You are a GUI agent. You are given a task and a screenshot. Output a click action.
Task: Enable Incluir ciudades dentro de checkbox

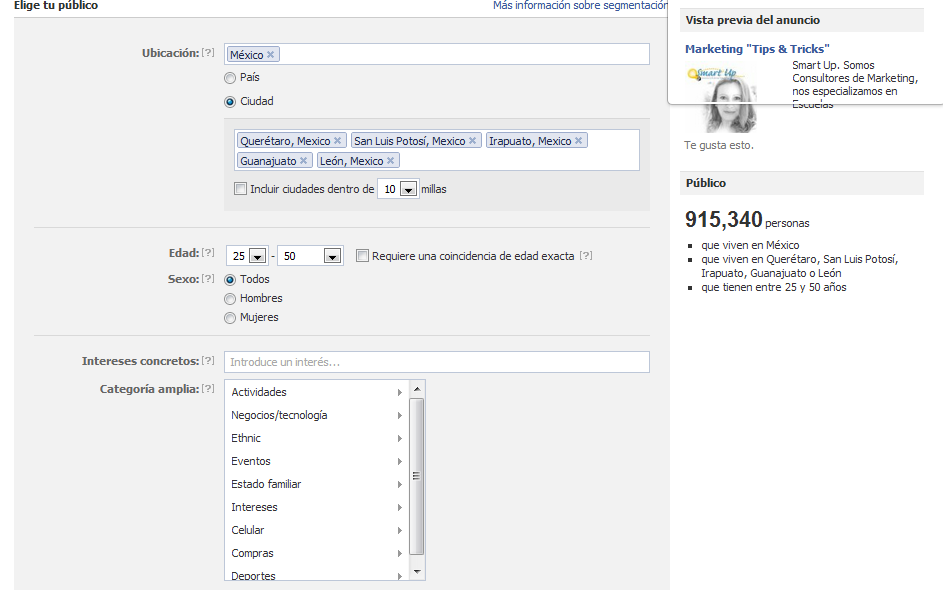[x=240, y=189]
